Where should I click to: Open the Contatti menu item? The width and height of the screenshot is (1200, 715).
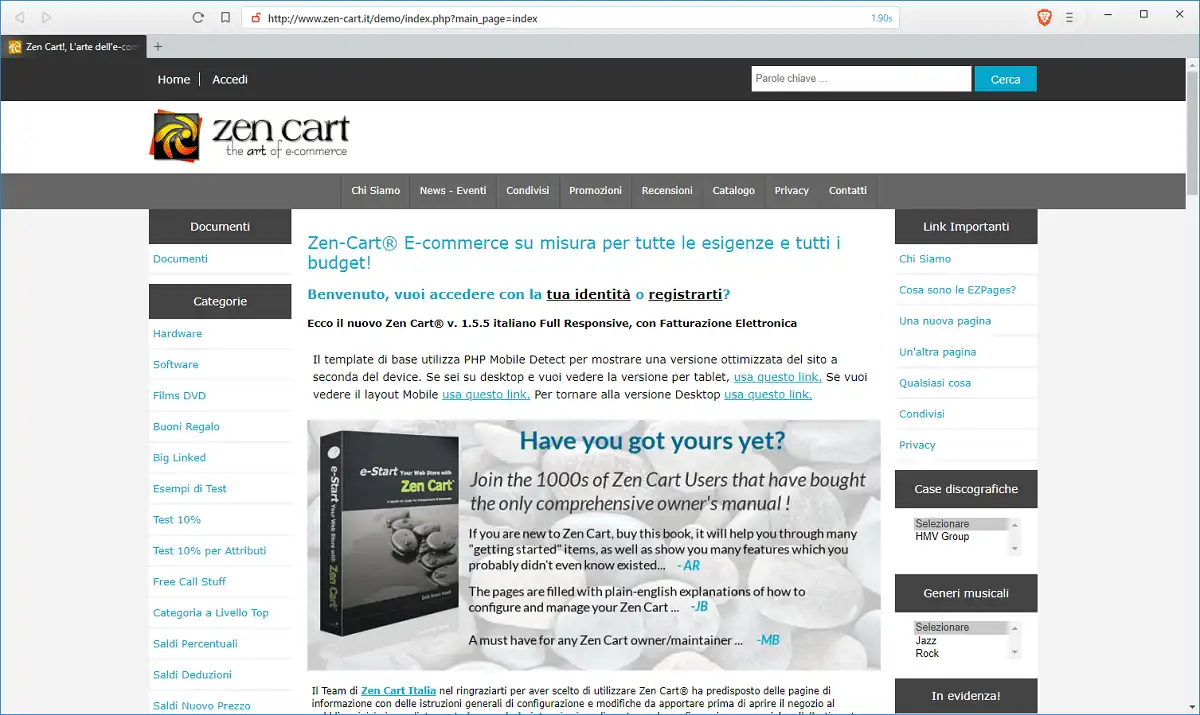point(848,190)
